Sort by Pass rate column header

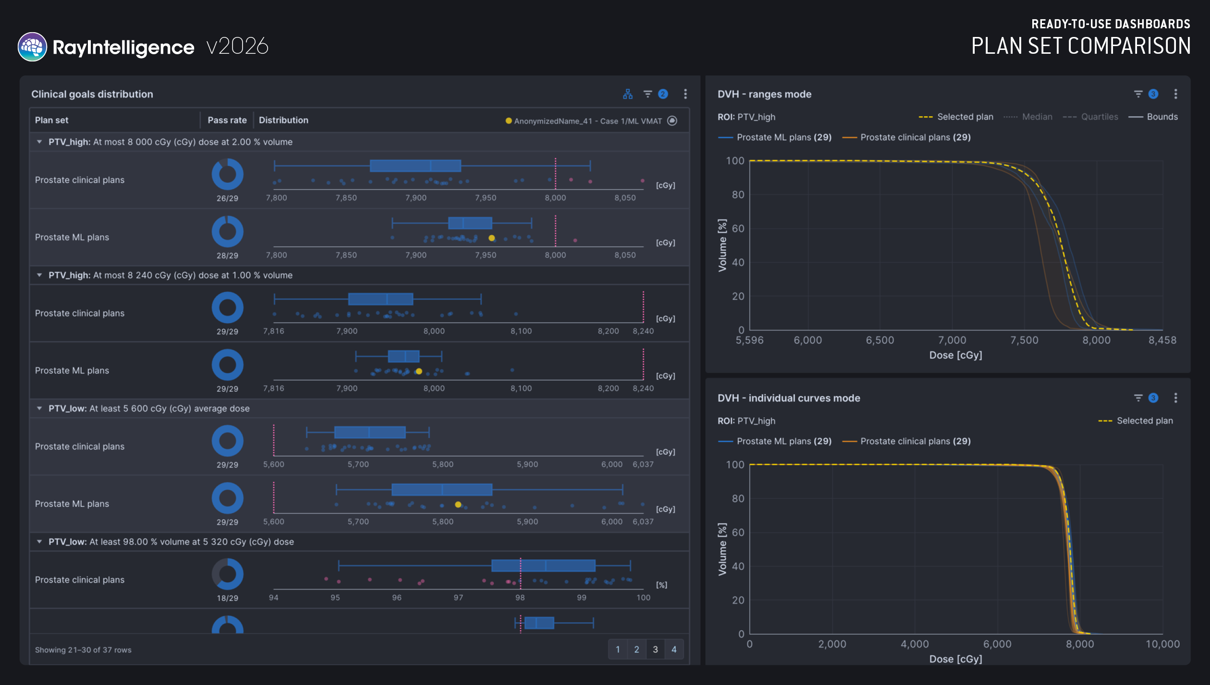[x=227, y=120]
